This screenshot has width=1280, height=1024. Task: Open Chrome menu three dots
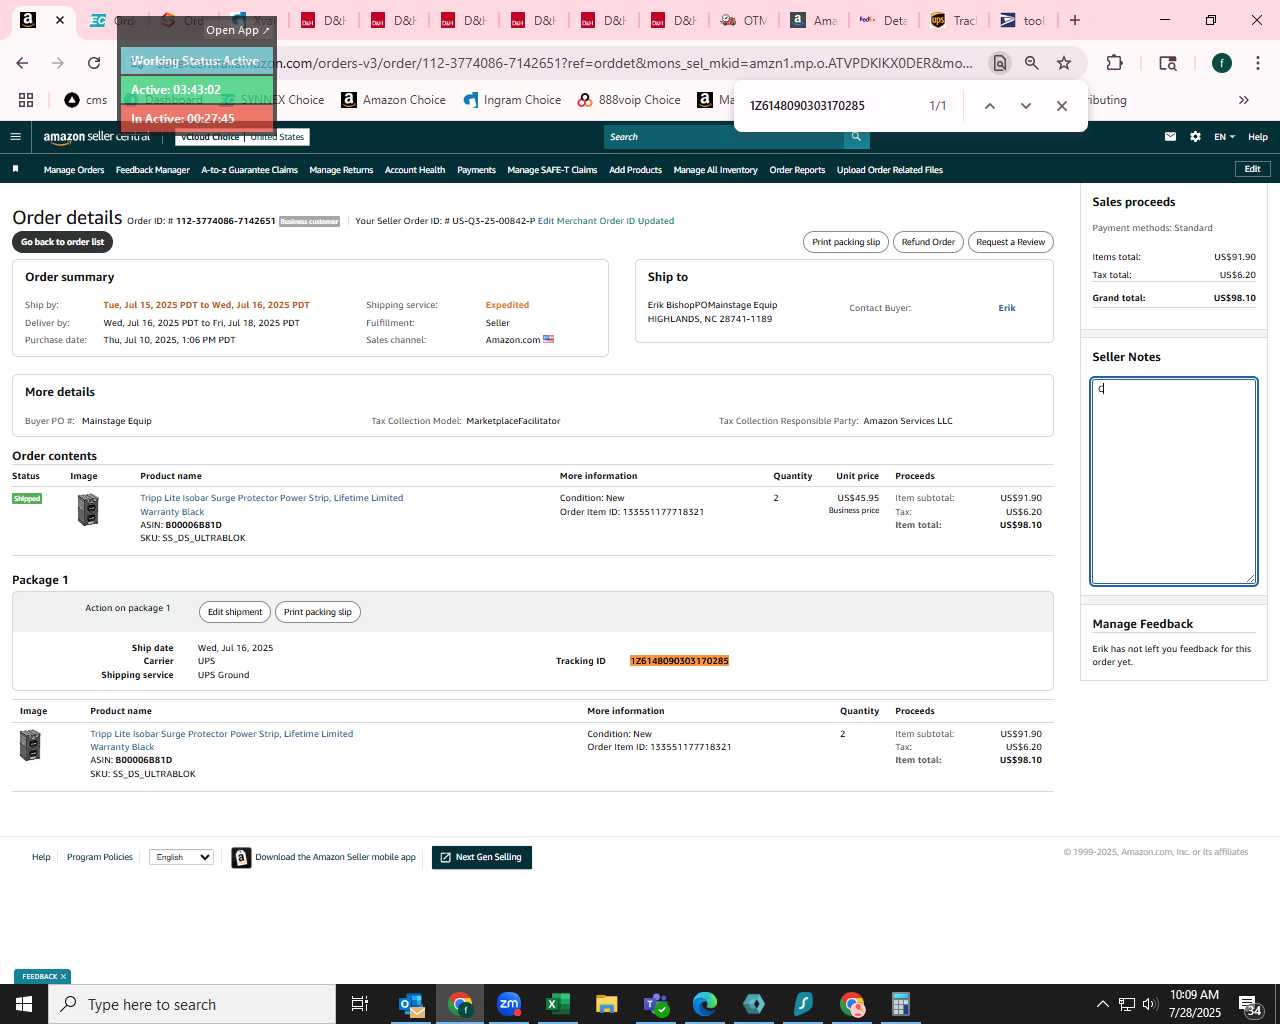point(1257,63)
